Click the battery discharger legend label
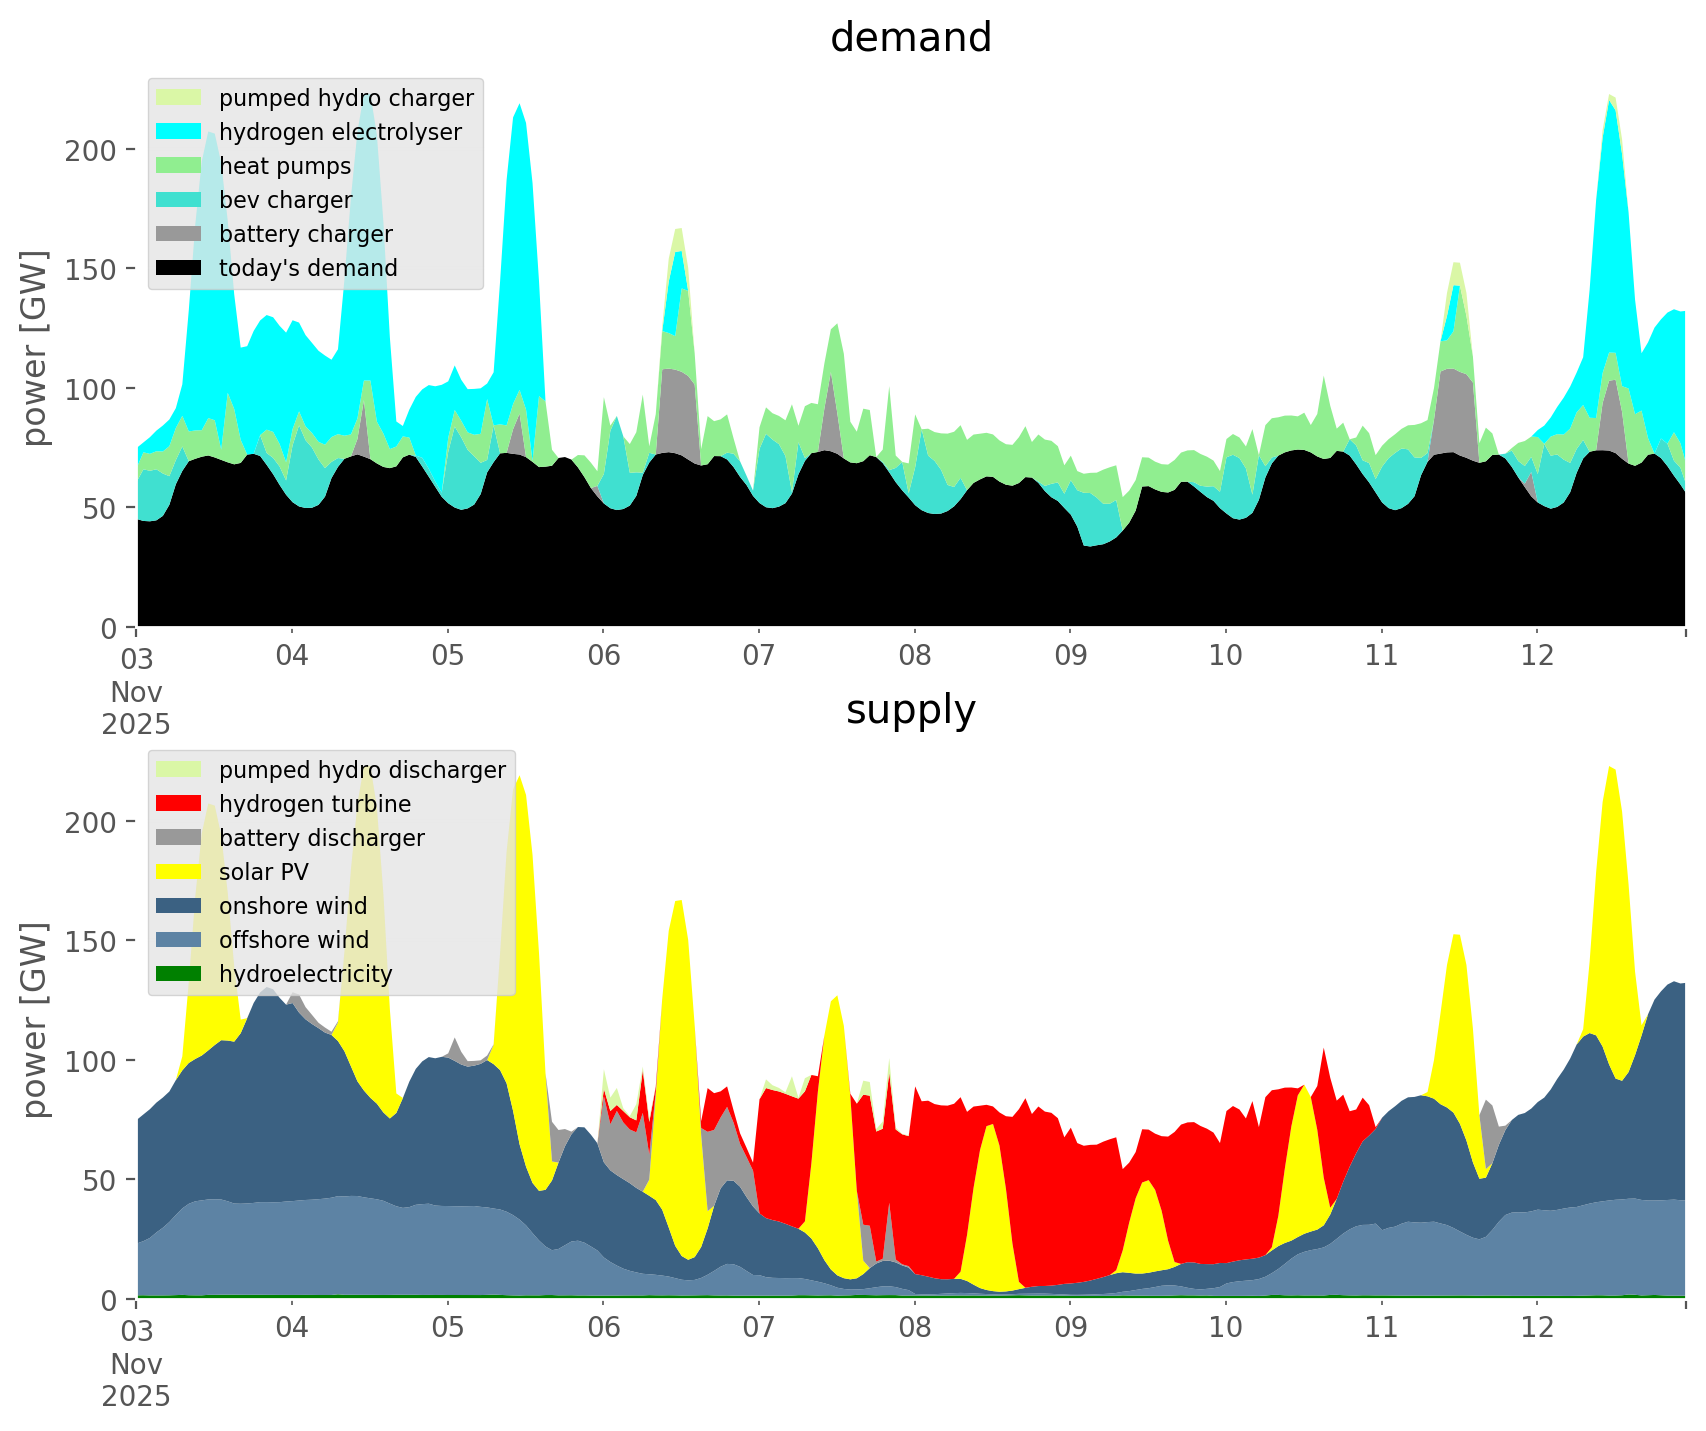 point(321,838)
